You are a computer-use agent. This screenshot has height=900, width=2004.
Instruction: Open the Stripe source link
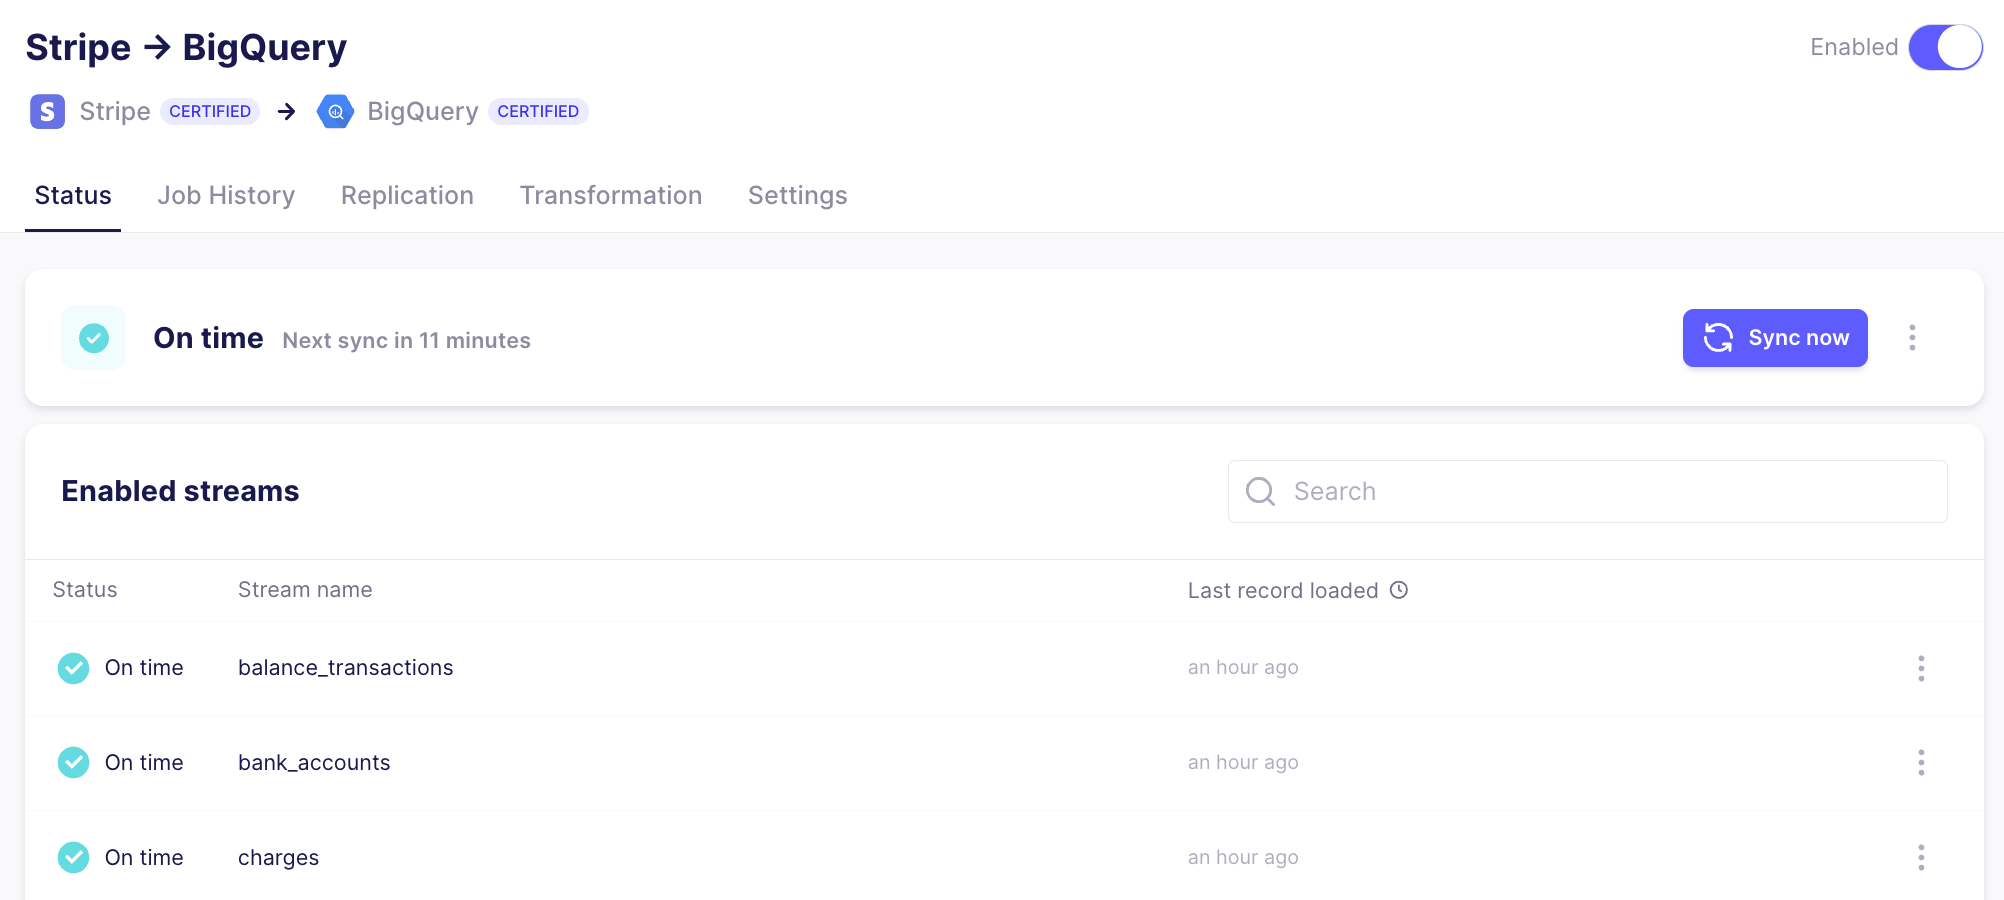tap(115, 111)
